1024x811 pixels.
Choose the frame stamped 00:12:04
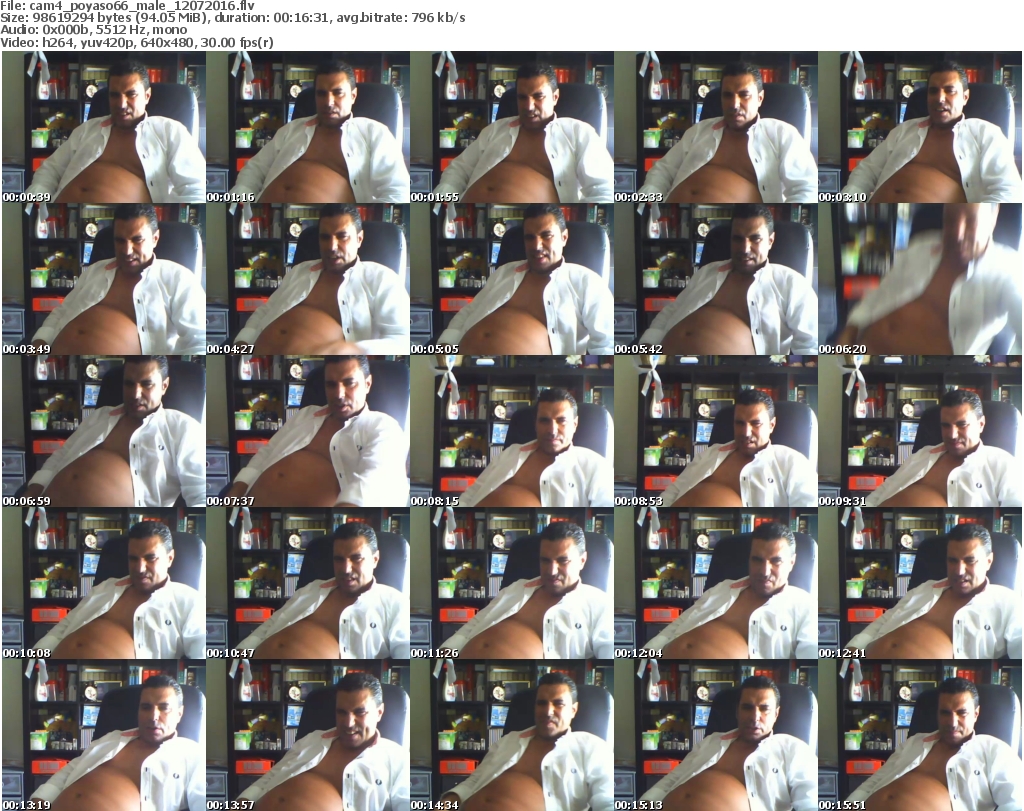tap(715, 584)
